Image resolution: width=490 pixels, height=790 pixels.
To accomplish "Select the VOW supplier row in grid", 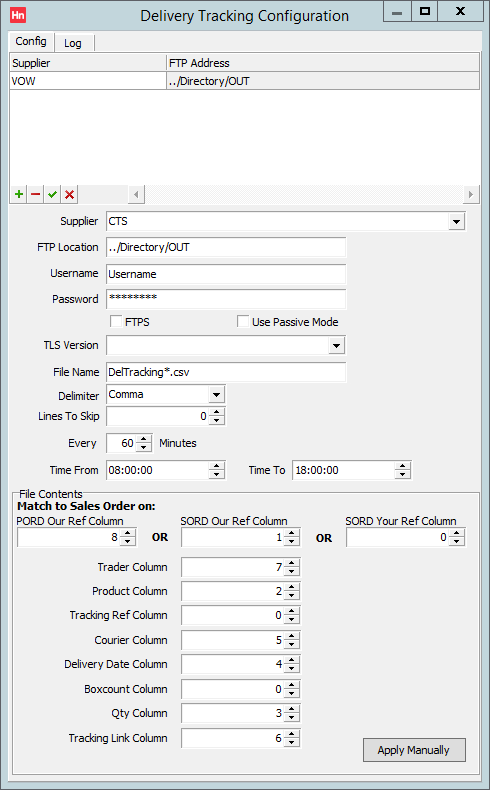I will click(x=244, y=81).
